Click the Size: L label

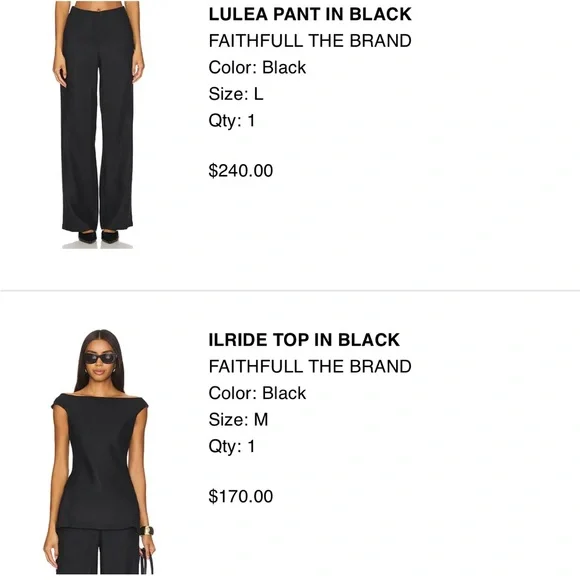(x=236, y=94)
